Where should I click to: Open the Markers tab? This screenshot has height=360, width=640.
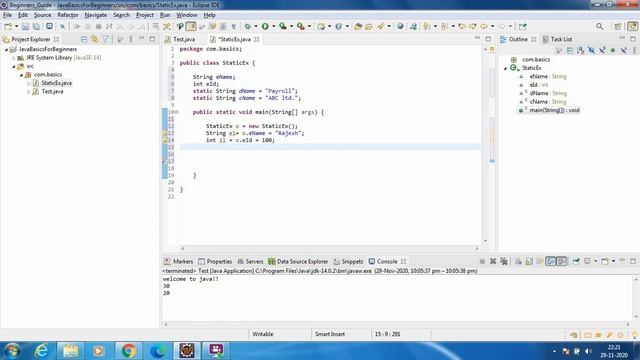(178, 261)
